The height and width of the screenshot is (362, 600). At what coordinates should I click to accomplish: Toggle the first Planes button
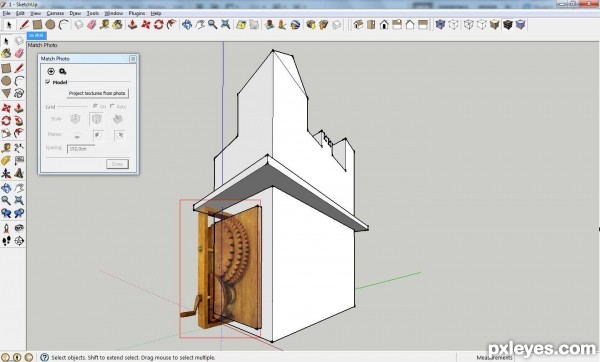77,135
